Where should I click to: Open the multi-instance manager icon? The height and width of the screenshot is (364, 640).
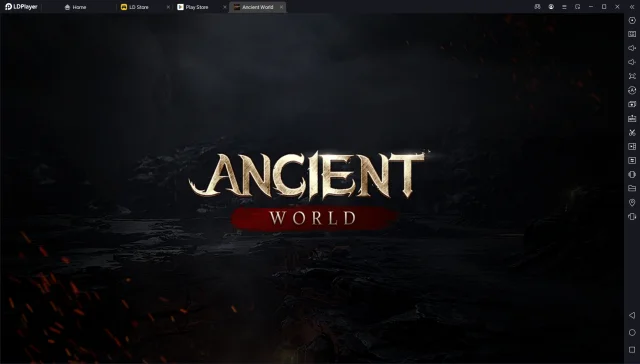pos(632,104)
